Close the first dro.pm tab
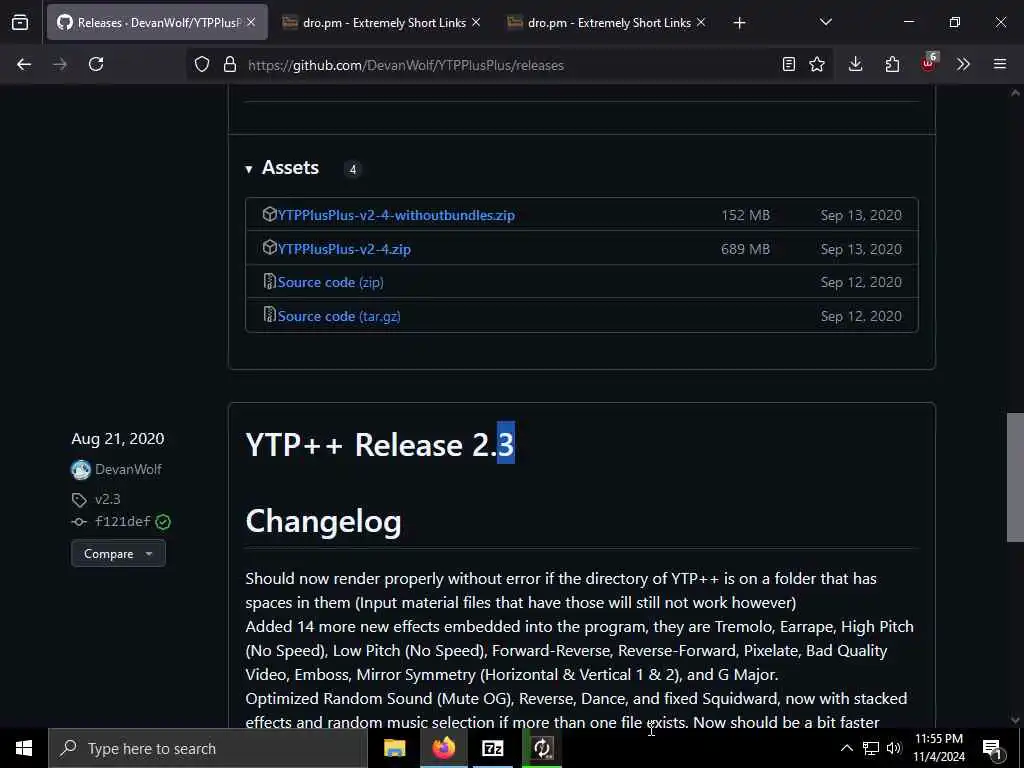The width and height of the screenshot is (1024, 768). coord(476,23)
